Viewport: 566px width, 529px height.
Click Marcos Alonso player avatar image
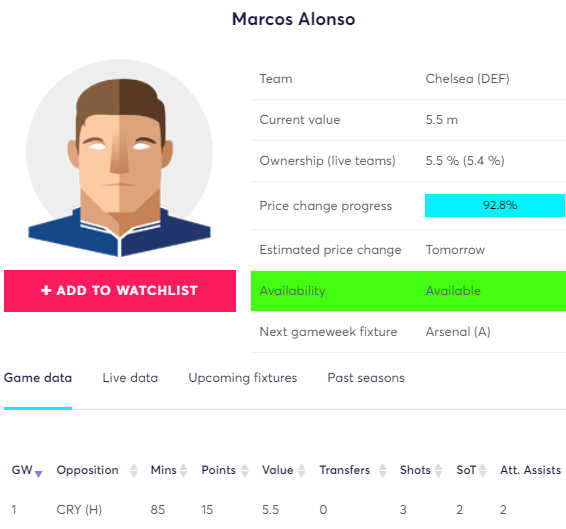tap(119, 158)
